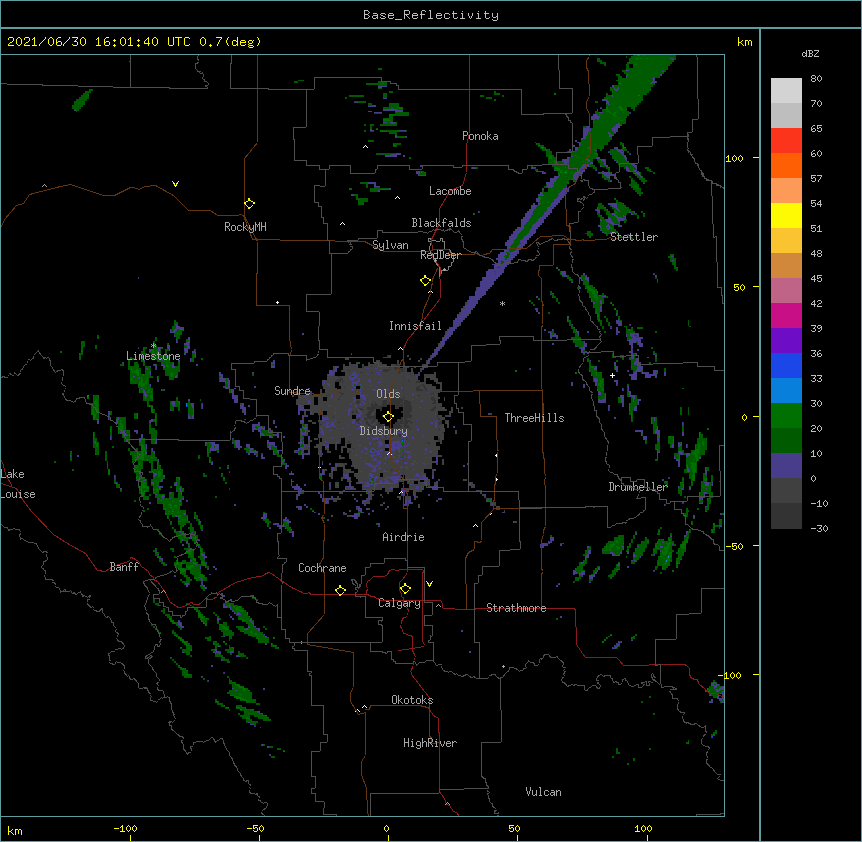Click the Blackfalds town label
862x842 pixels.
coord(441,223)
